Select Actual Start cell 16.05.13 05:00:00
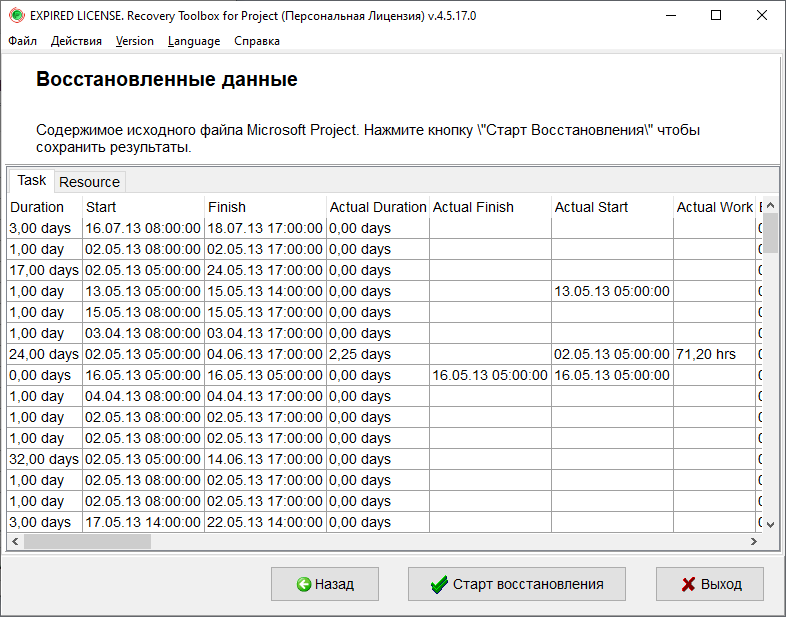 (x=612, y=375)
